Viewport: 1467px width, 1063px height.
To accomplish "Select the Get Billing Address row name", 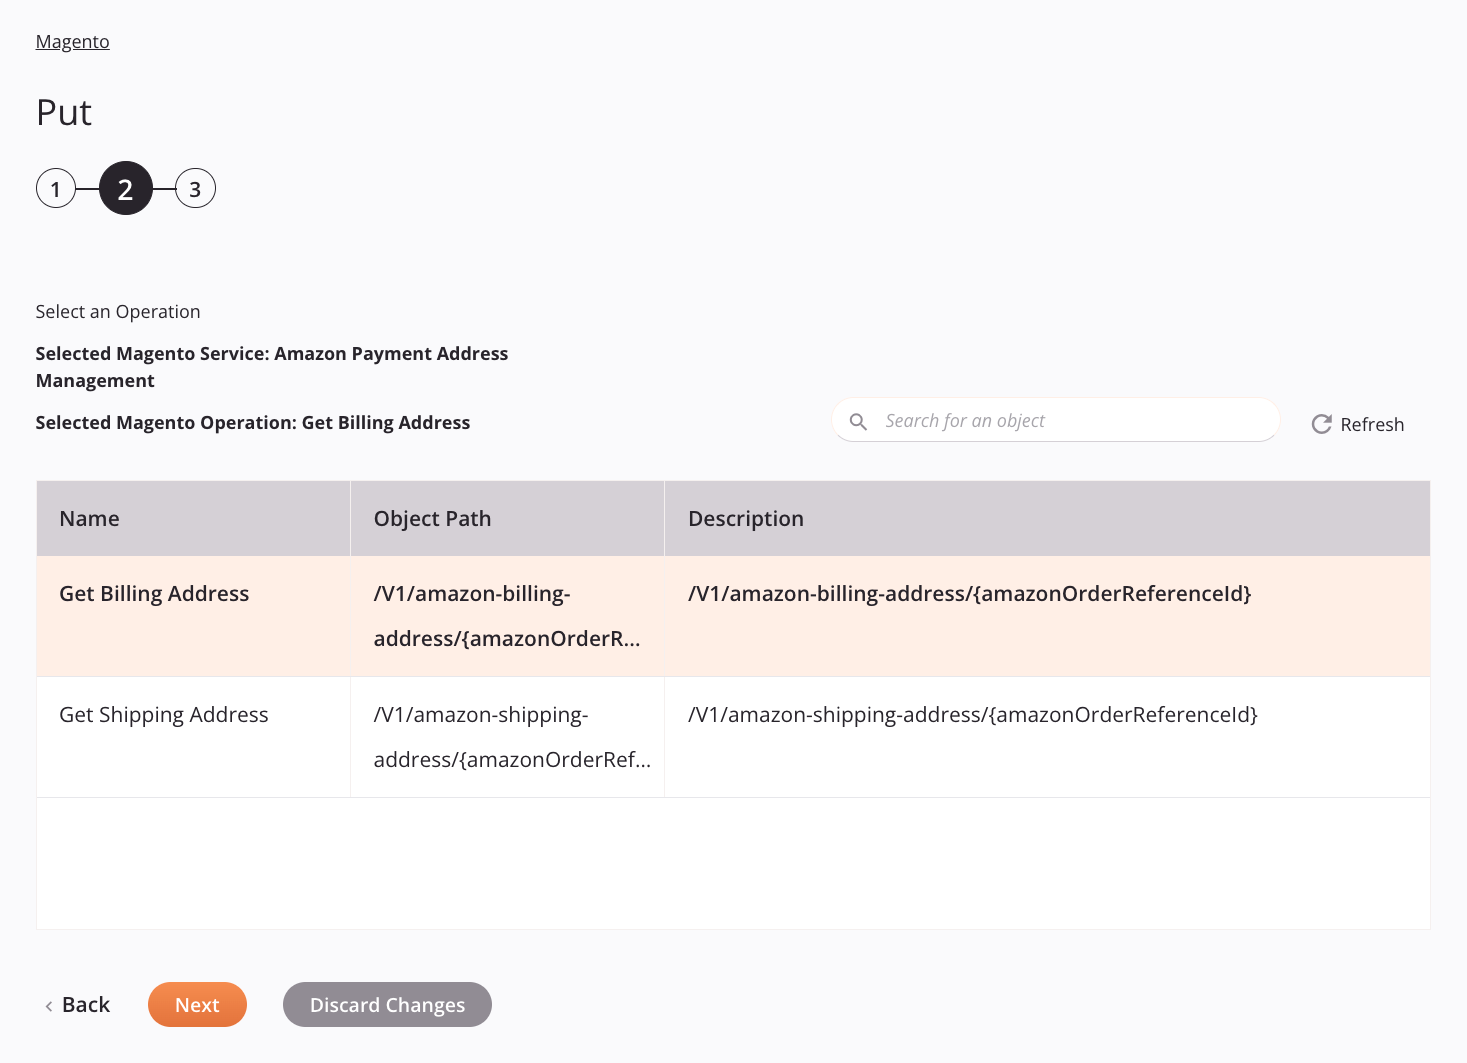I will 154,594.
